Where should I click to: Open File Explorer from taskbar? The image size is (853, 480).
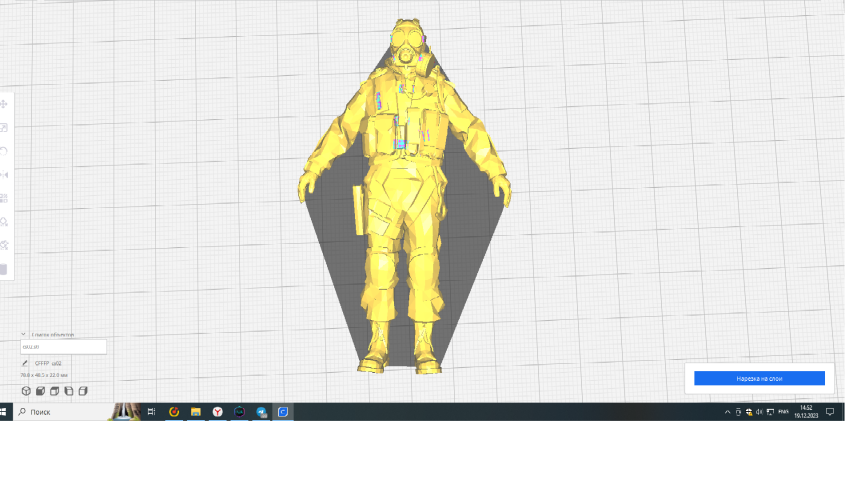click(196, 412)
